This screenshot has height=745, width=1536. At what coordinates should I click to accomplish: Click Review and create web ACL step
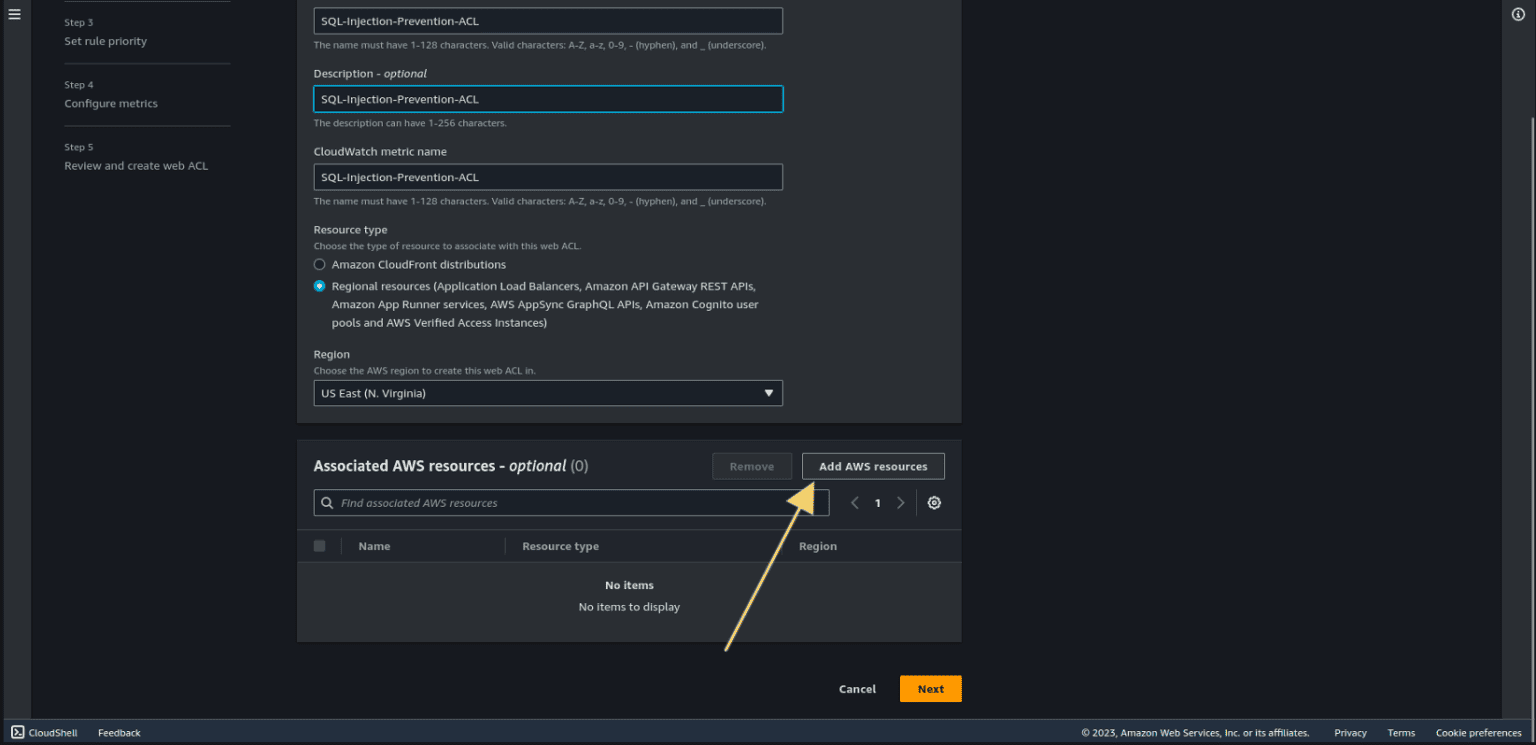[136, 166]
